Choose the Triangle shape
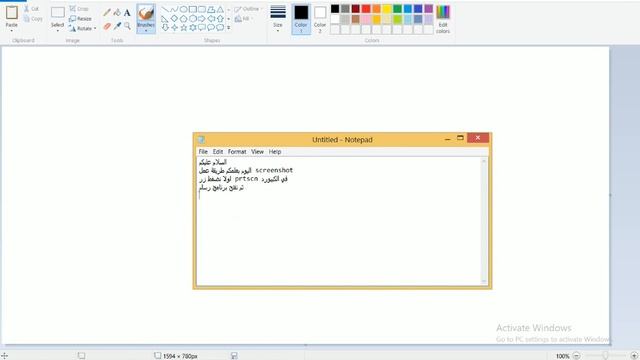 220,9
